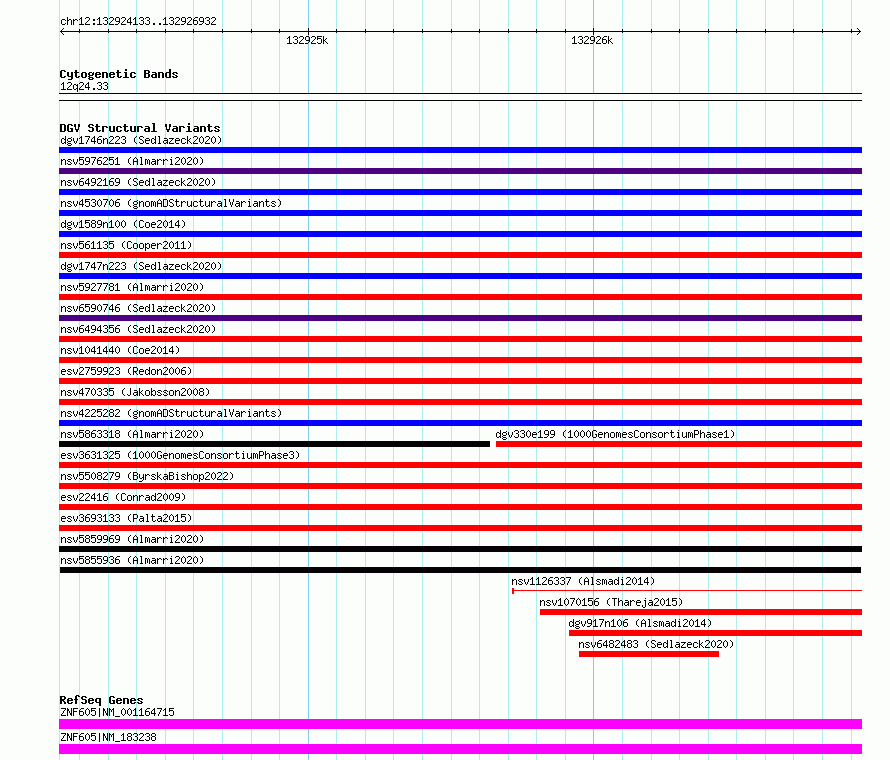
Task: Select the dgv1589n100 (Coe2014) label
Action: pyautogui.click(x=123, y=224)
